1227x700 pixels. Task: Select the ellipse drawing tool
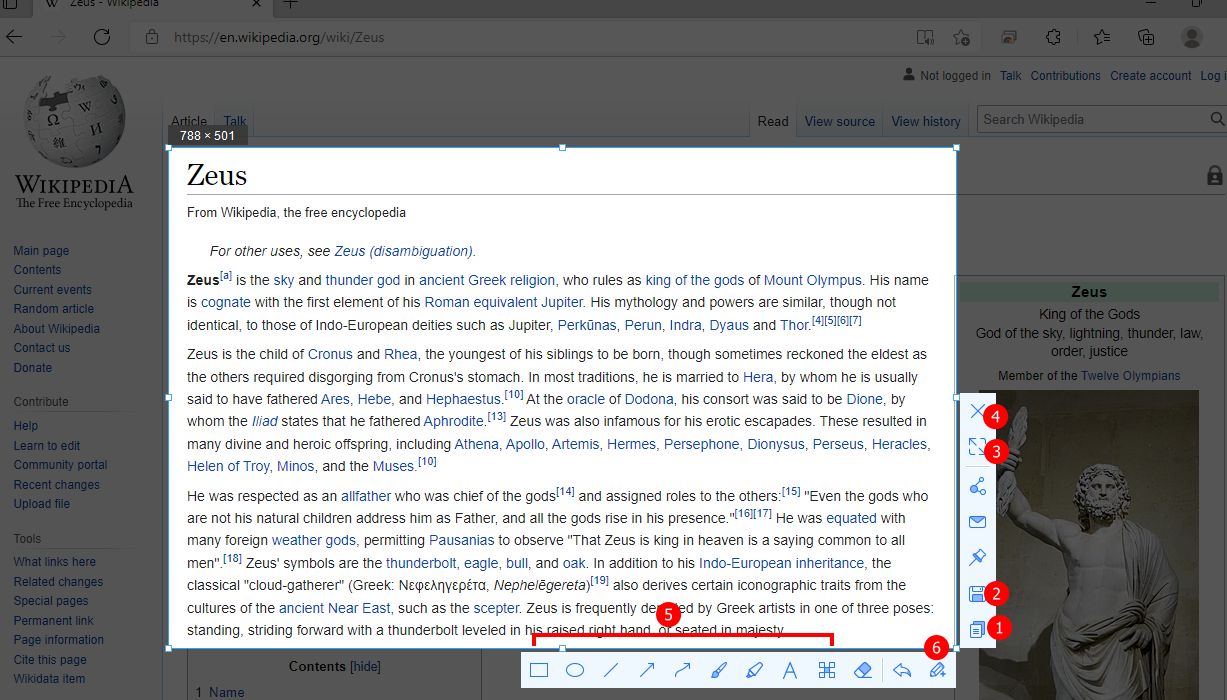(x=575, y=670)
